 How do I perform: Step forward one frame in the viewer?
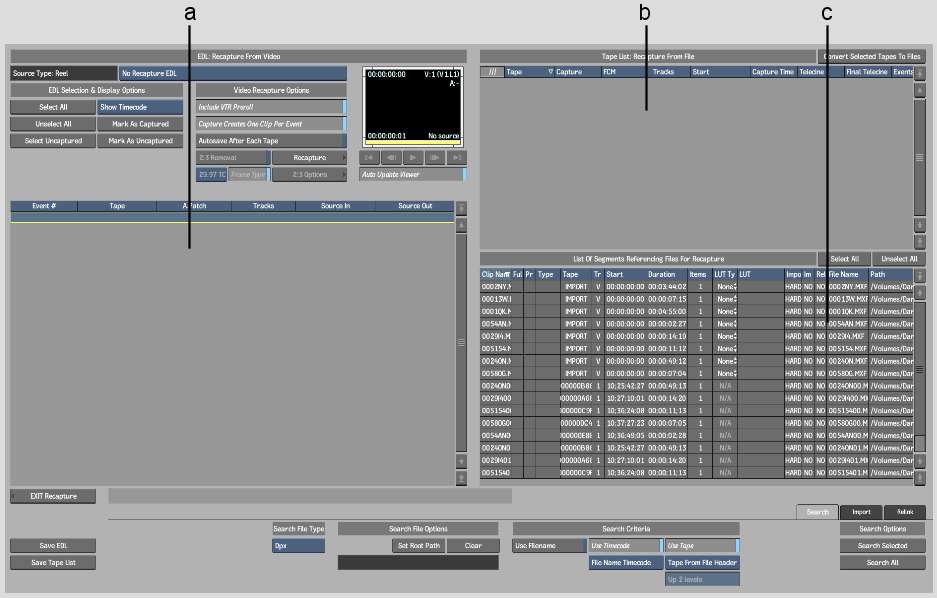point(435,158)
